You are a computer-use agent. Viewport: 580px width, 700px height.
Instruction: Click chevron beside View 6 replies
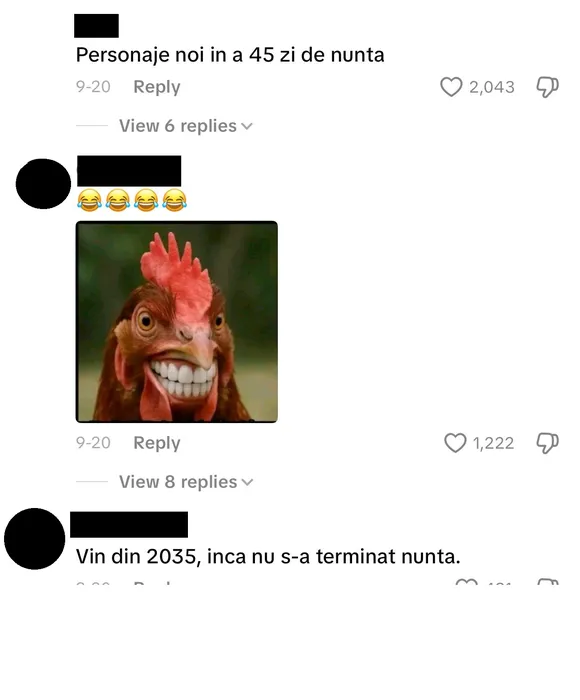coord(247,126)
